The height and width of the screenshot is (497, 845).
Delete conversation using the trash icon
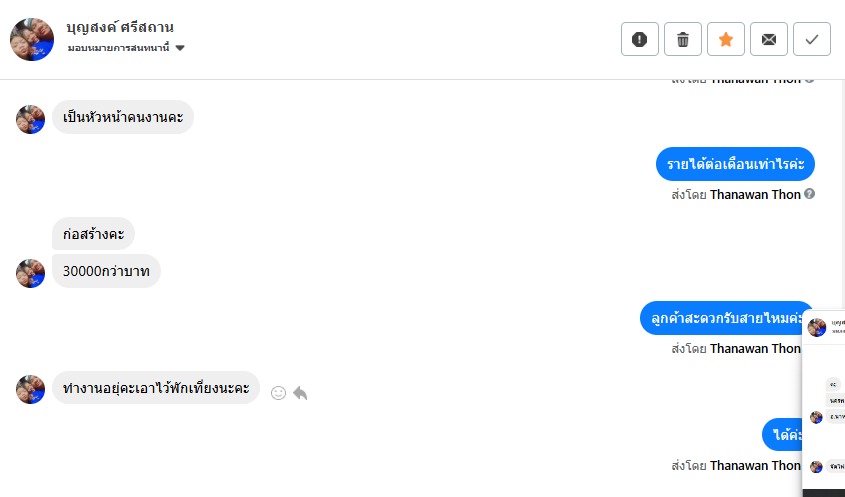(x=683, y=39)
